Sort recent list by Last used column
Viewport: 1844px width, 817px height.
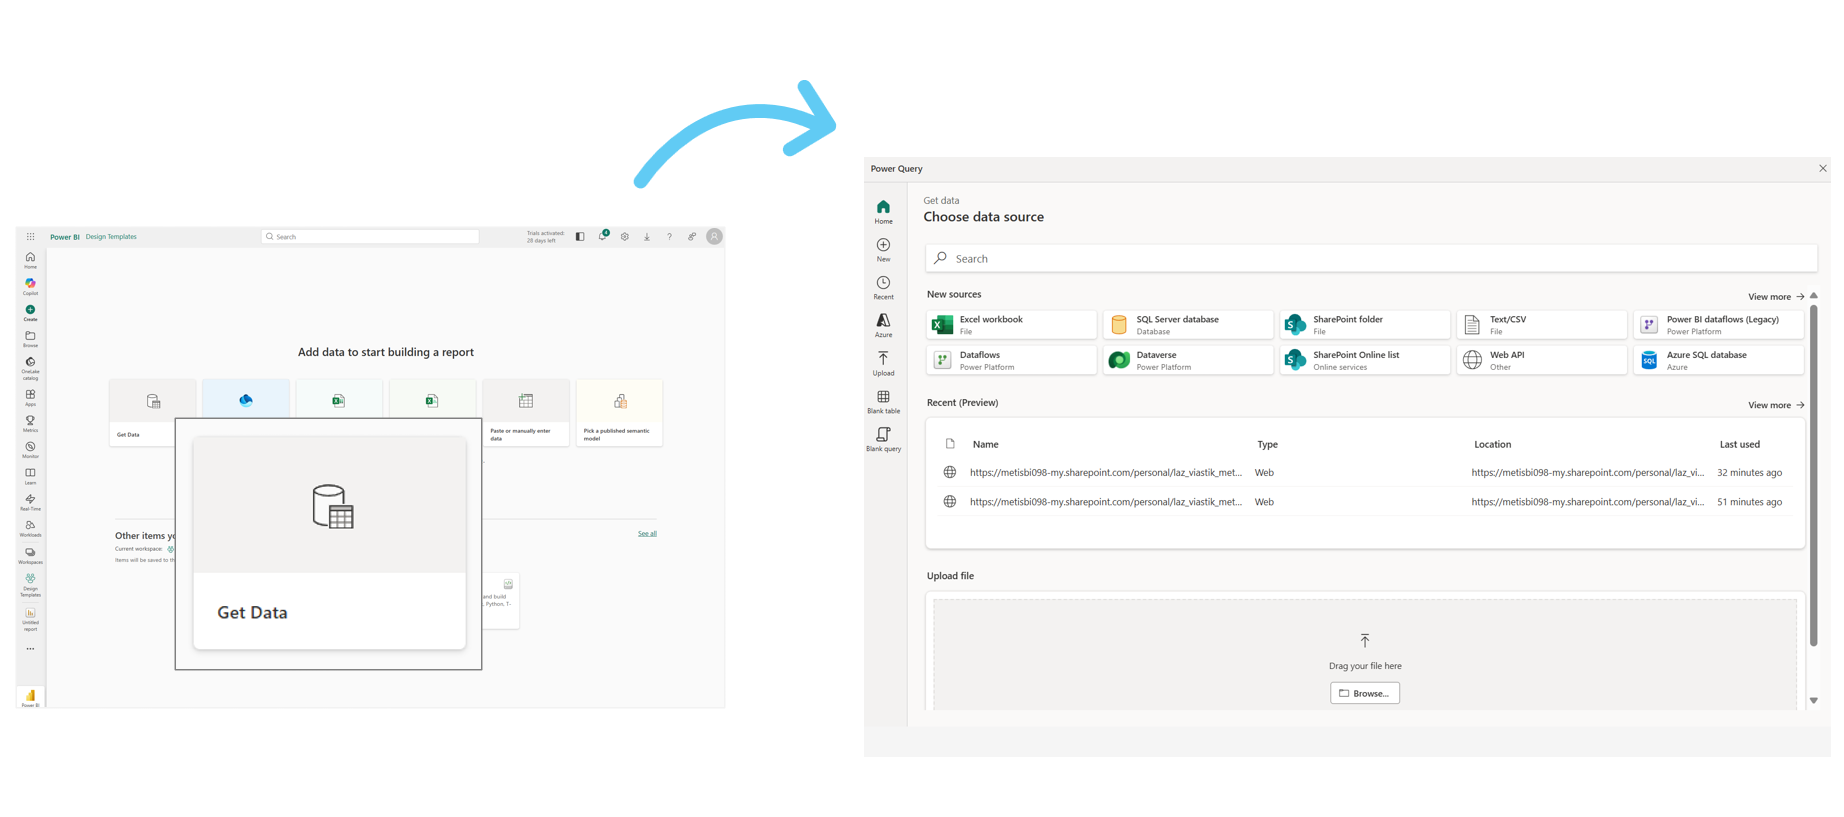pyautogui.click(x=1739, y=444)
